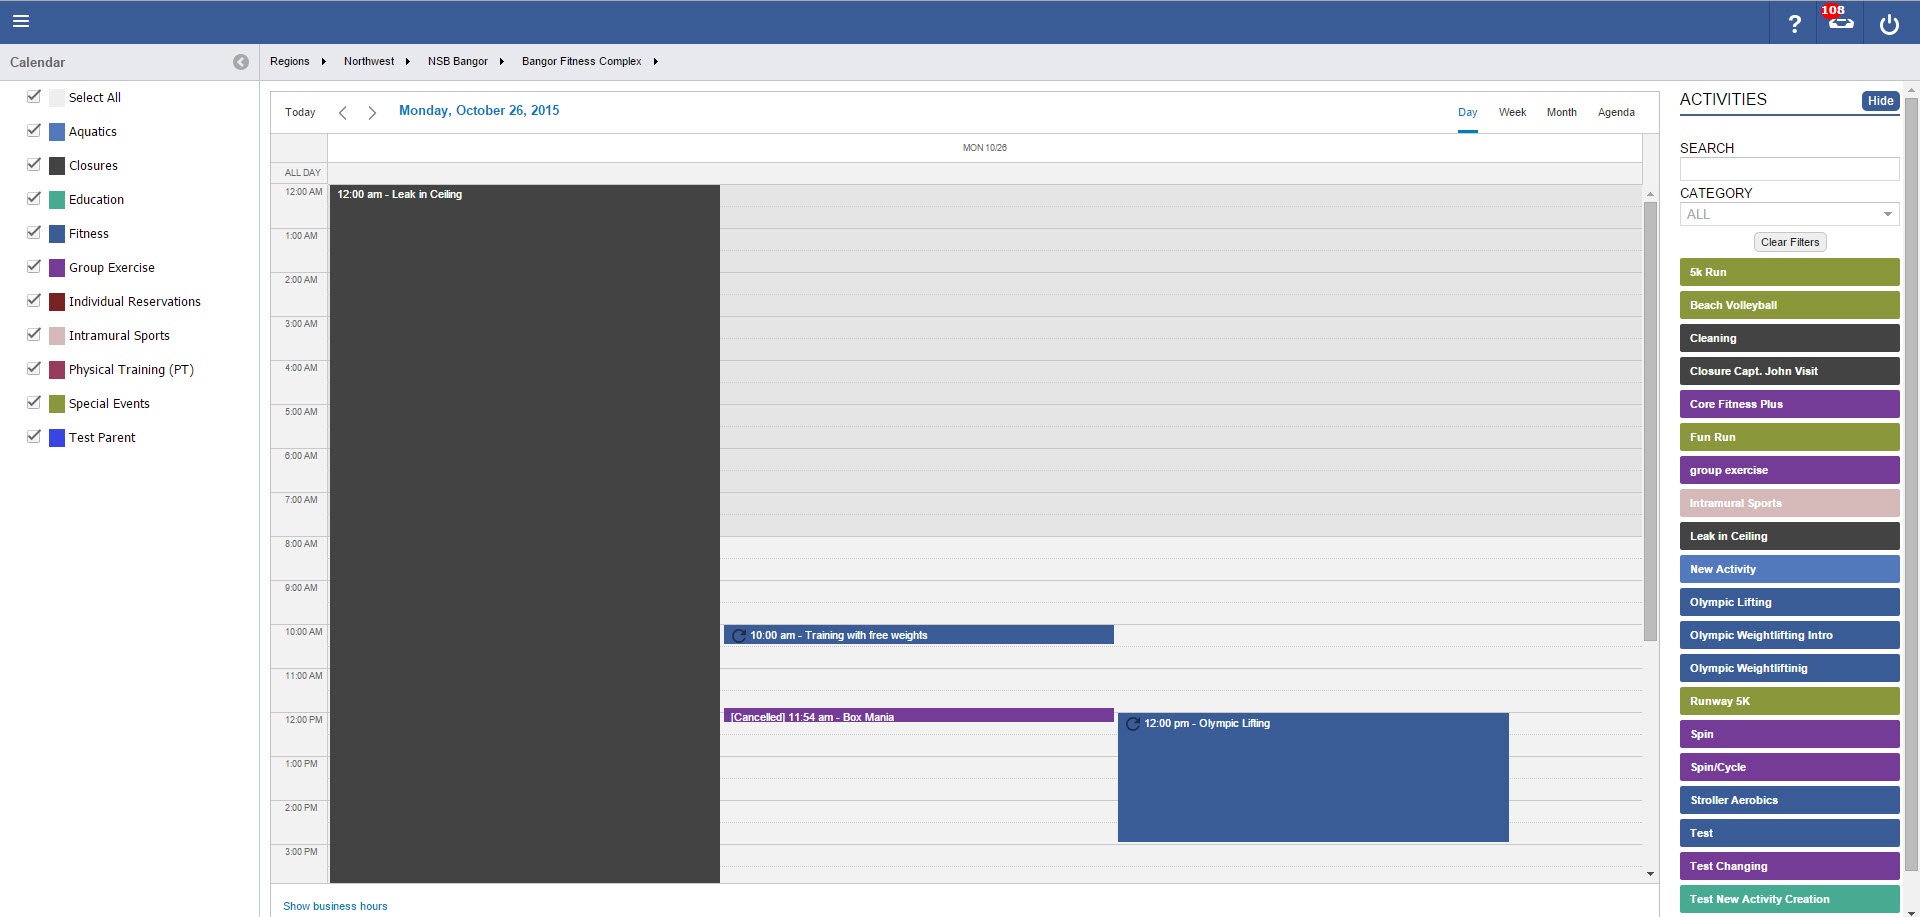Toggle the Closures checkbox
Image resolution: width=1920 pixels, height=917 pixels.
click(x=34, y=165)
